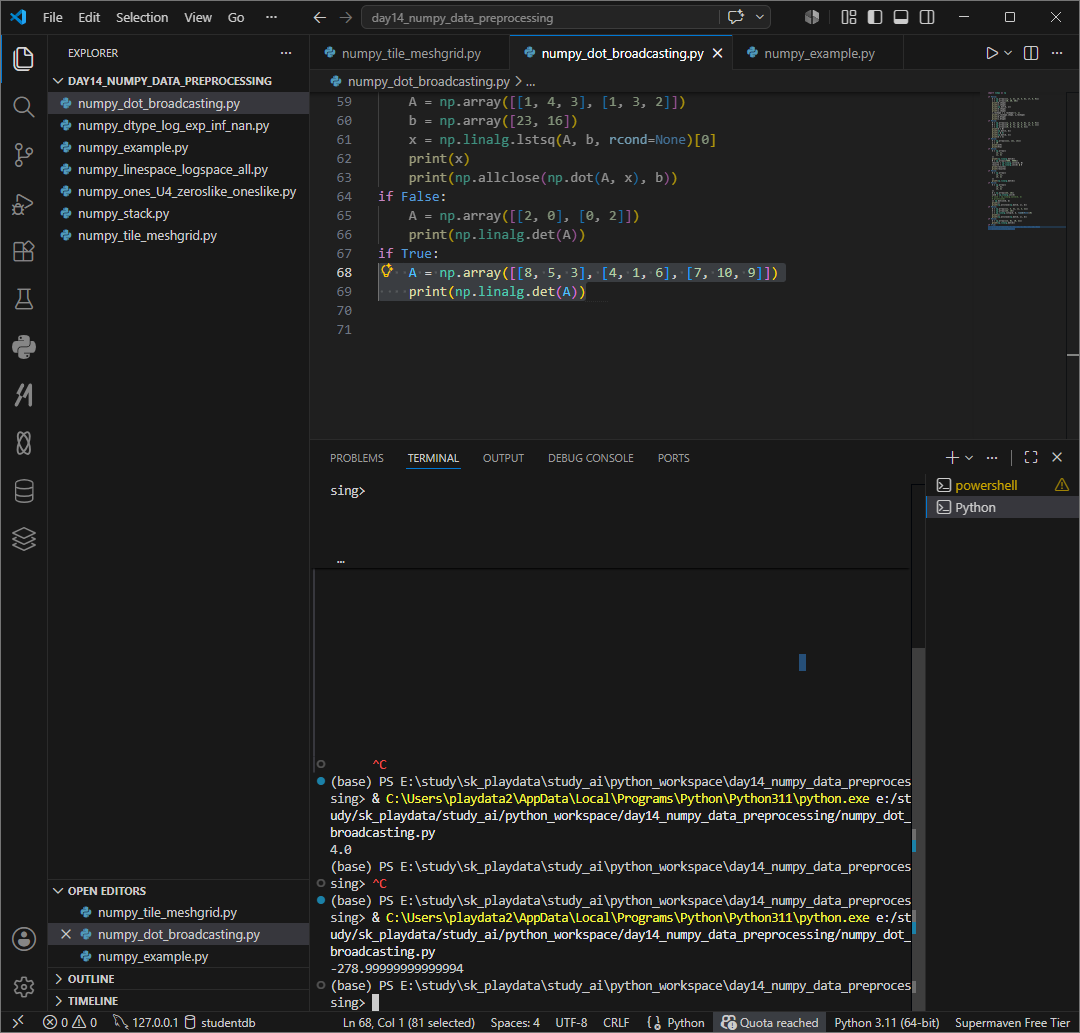Click the title bar command center search box
Image resolution: width=1080 pixels, height=1033 pixels.
[540, 17]
